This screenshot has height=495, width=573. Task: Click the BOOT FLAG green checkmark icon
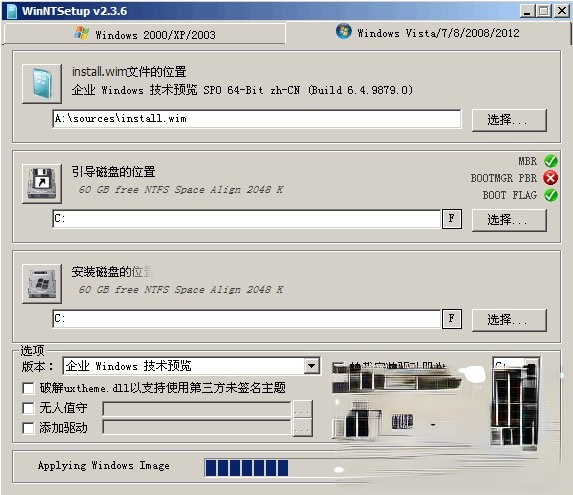(551, 195)
